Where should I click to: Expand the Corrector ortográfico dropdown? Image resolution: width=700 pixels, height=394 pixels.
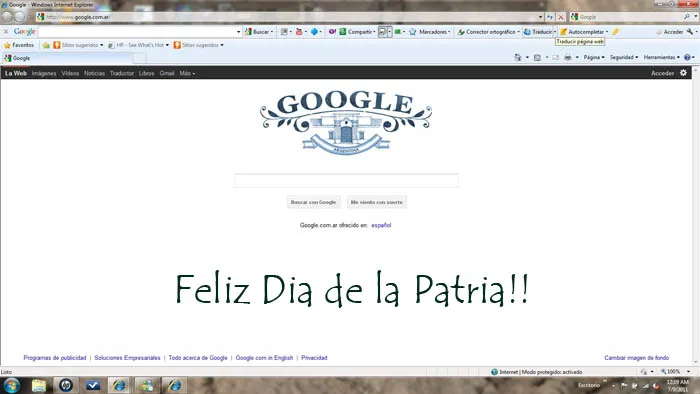pos(518,32)
